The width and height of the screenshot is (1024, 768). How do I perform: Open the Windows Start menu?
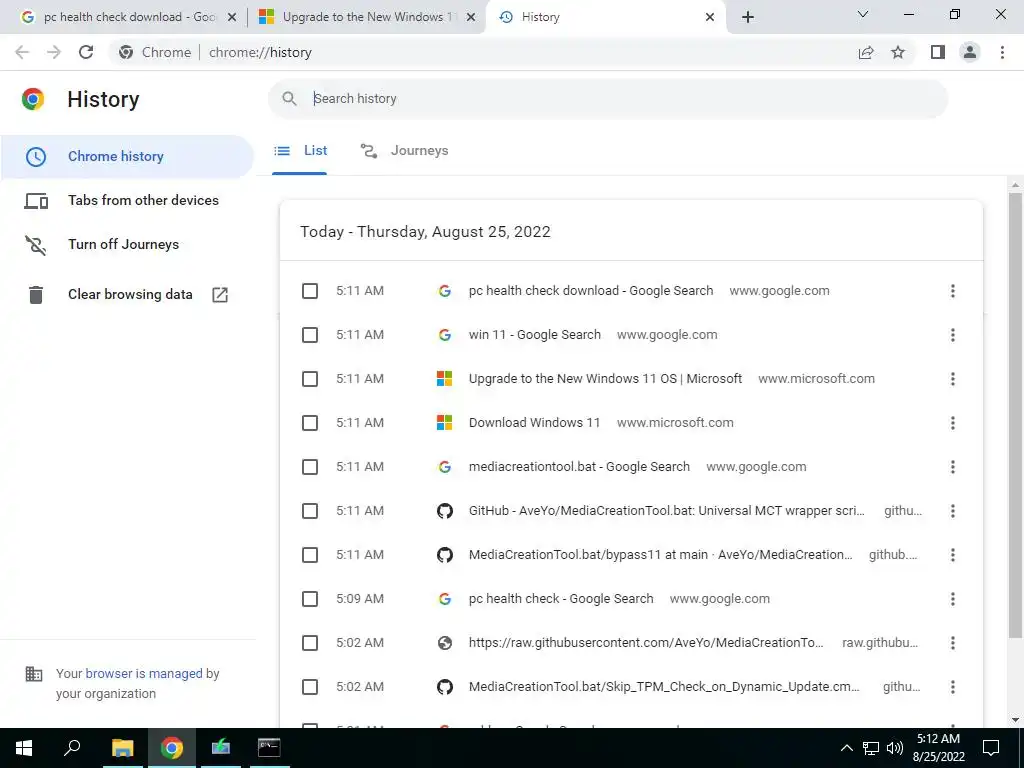pos(24,748)
